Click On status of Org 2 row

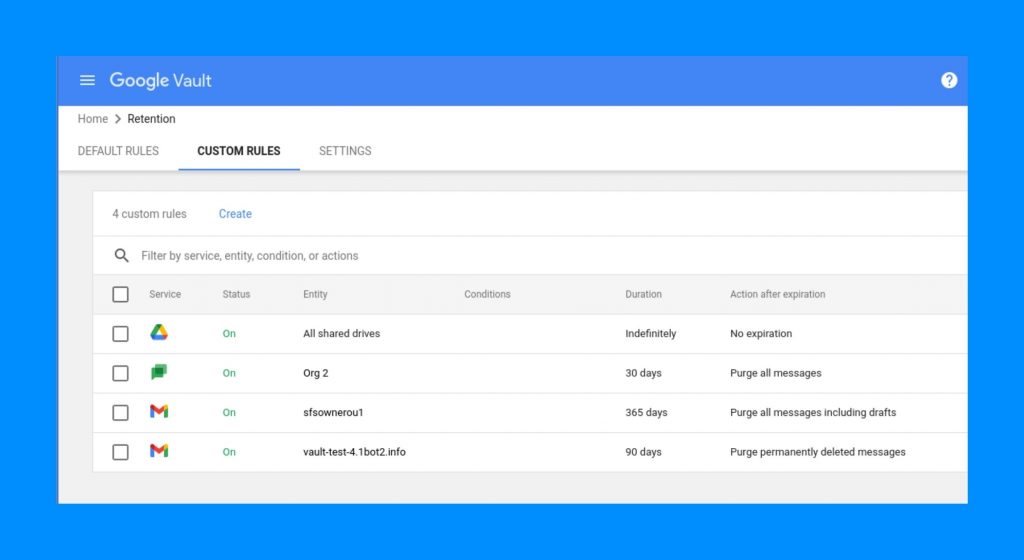click(x=229, y=373)
